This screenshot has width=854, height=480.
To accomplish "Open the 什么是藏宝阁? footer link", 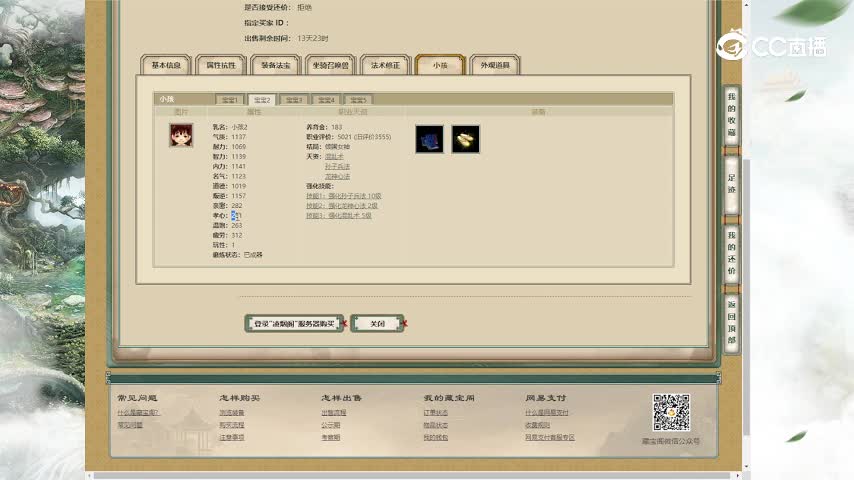I will [x=138, y=413].
